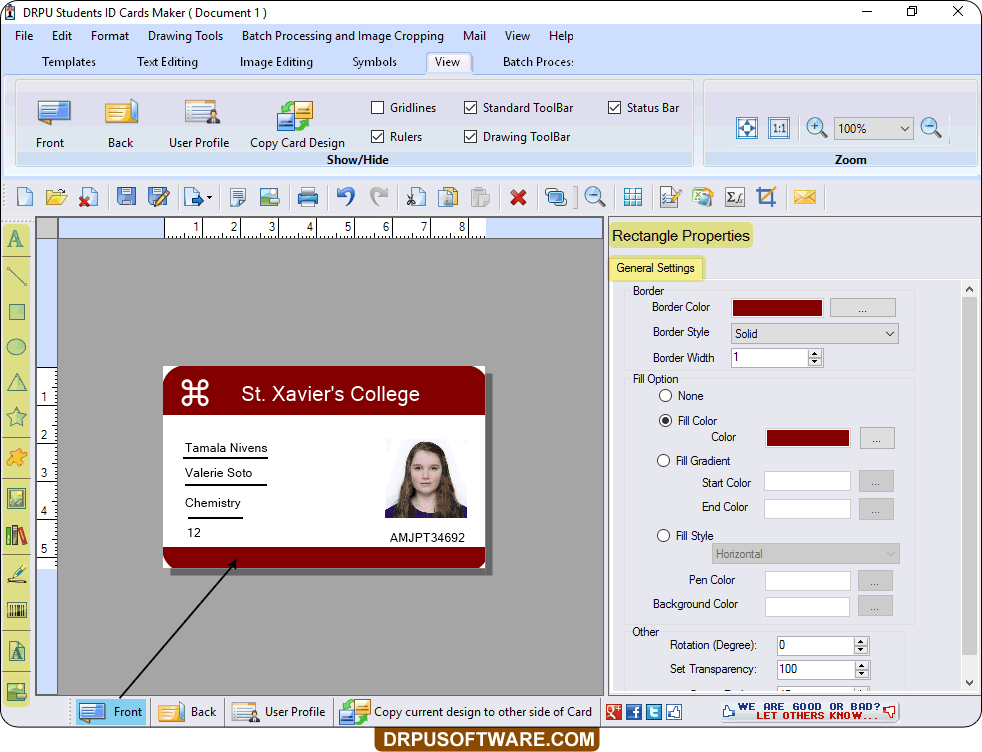Click User Profile in bottom bar
The width and height of the screenshot is (982, 752).
pyautogui.click(x=279, y=712)
